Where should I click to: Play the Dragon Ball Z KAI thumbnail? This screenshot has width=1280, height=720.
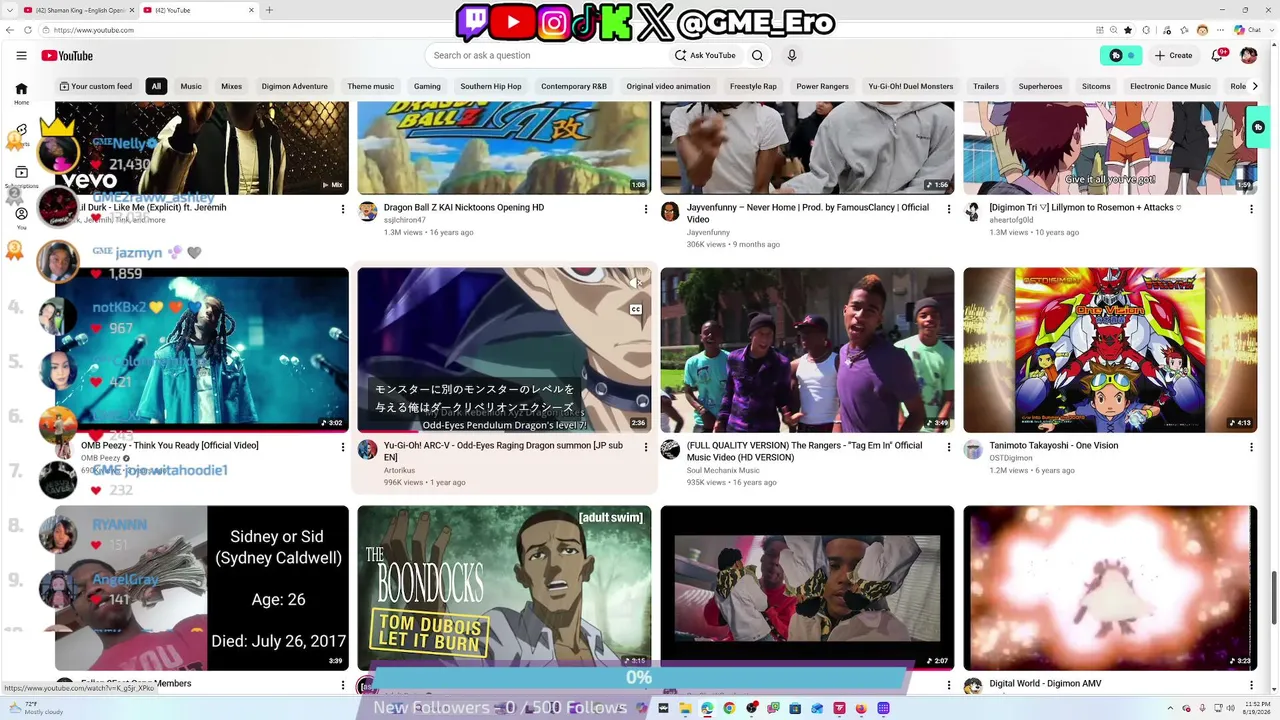pyautogui.click(x=504, y=148)
